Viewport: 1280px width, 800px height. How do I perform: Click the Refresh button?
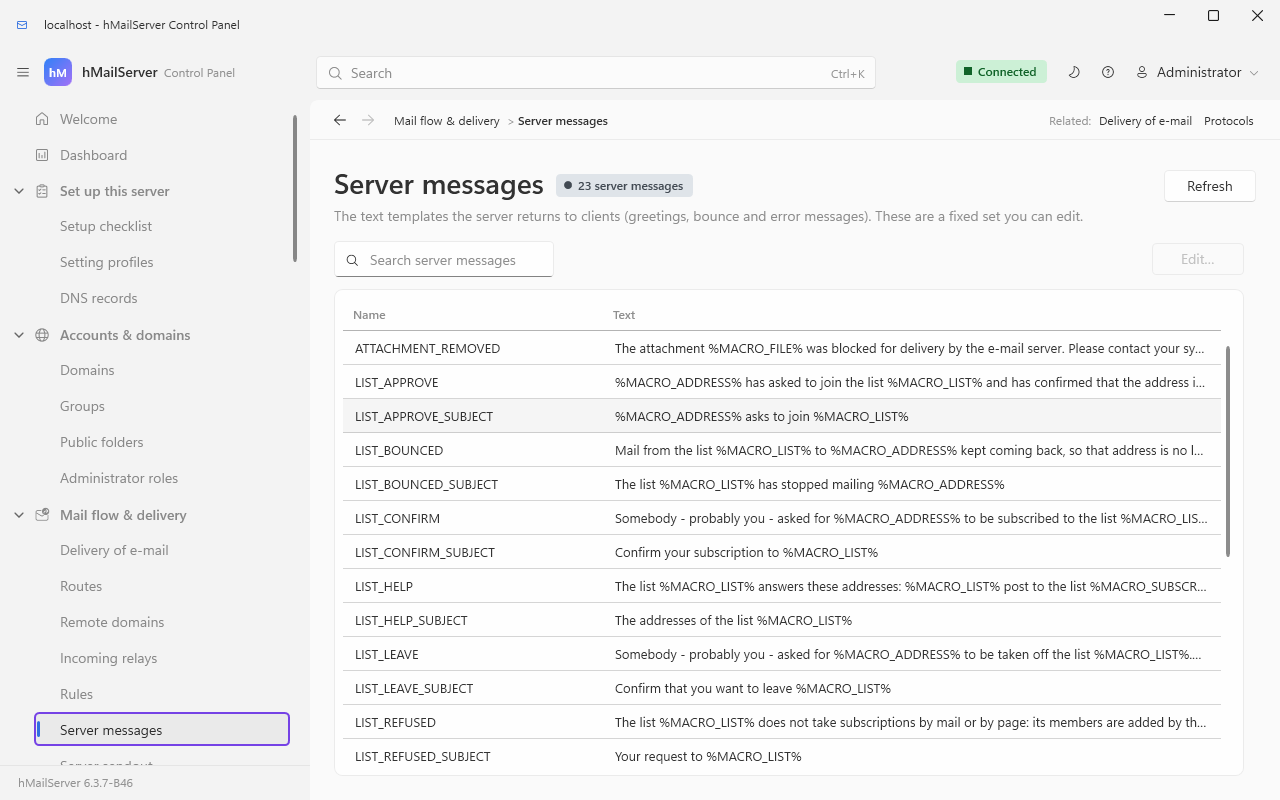click(x=1210, y=186)
